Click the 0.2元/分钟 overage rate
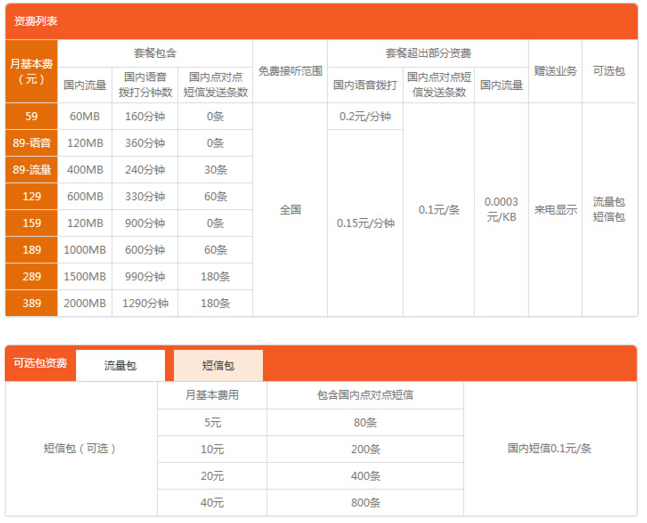Screen dimensions: 647x523 [x=365, y=116]
